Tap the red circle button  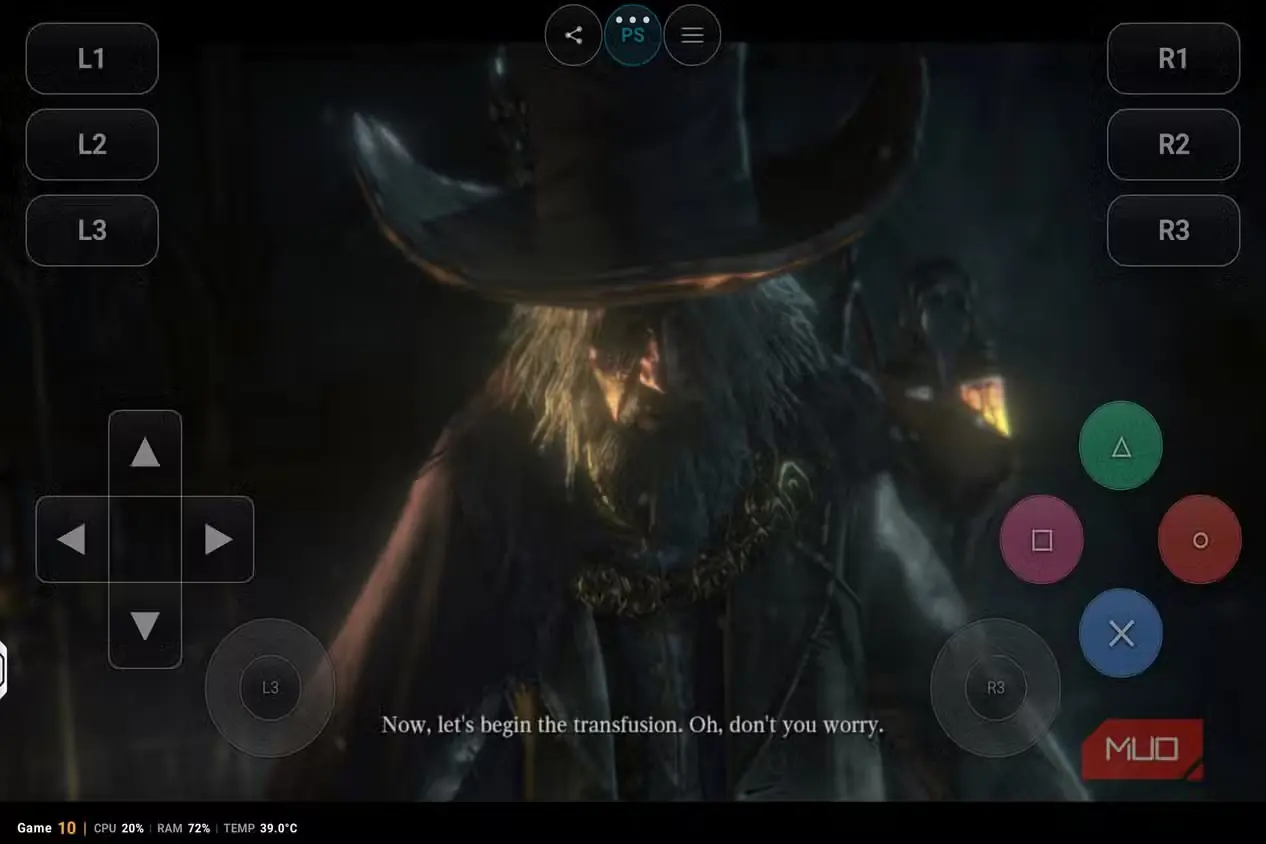point(1200,540)
